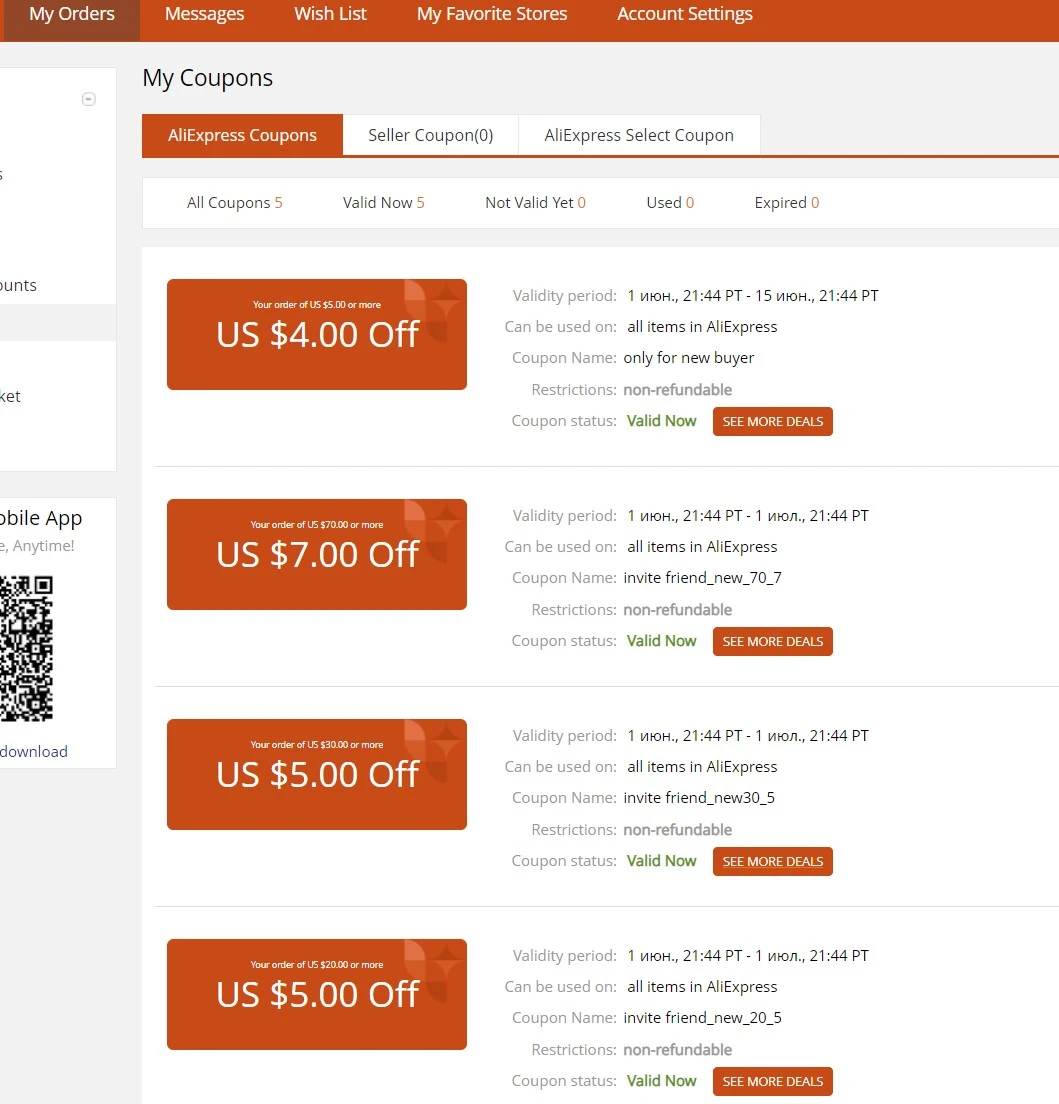1059x1104 pixels.
Task: See more deals for only for new buyer coupon
Action: point(772,421)
